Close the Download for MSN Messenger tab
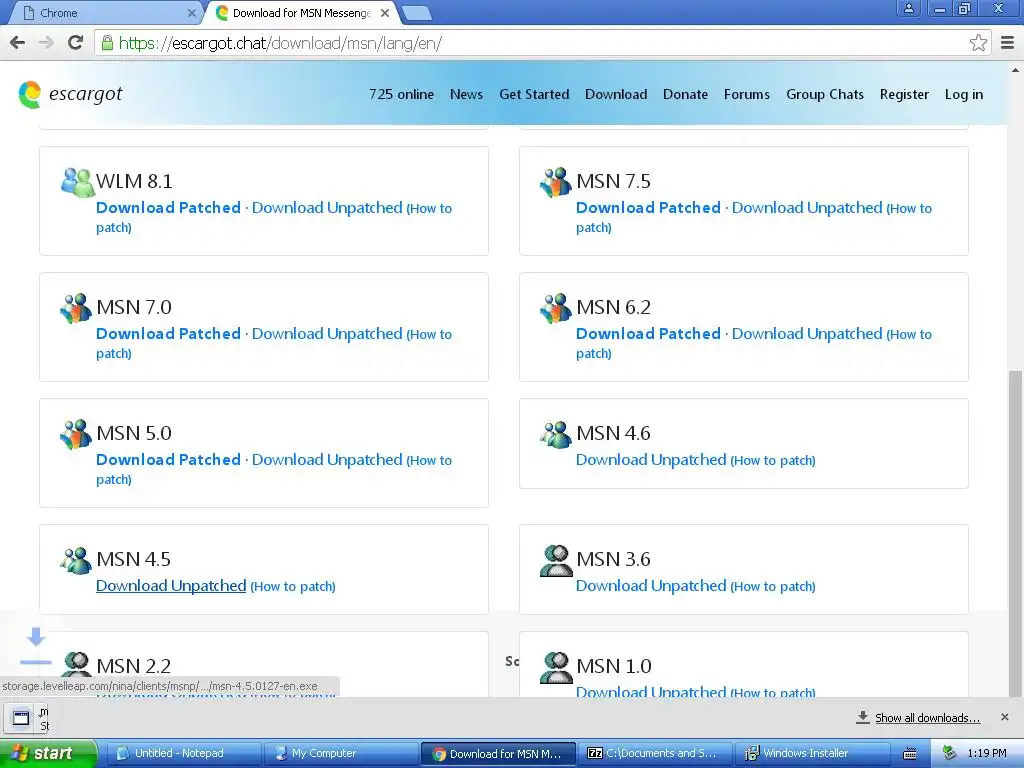 pos(385,13)
